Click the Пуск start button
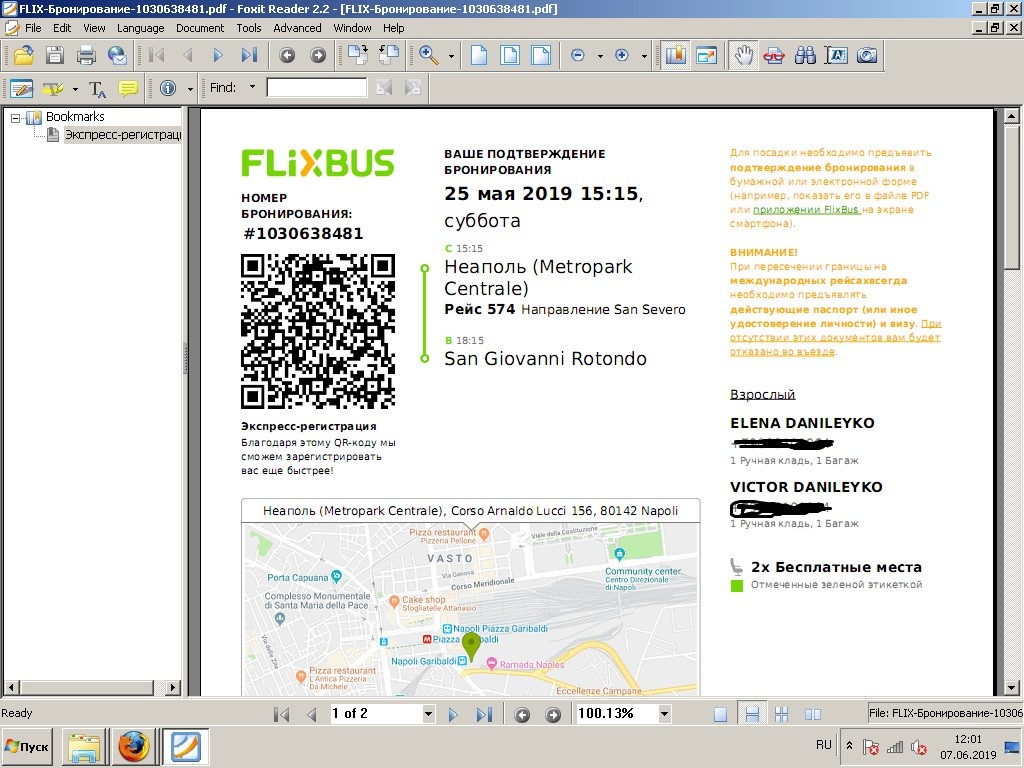 click(27, 746)
